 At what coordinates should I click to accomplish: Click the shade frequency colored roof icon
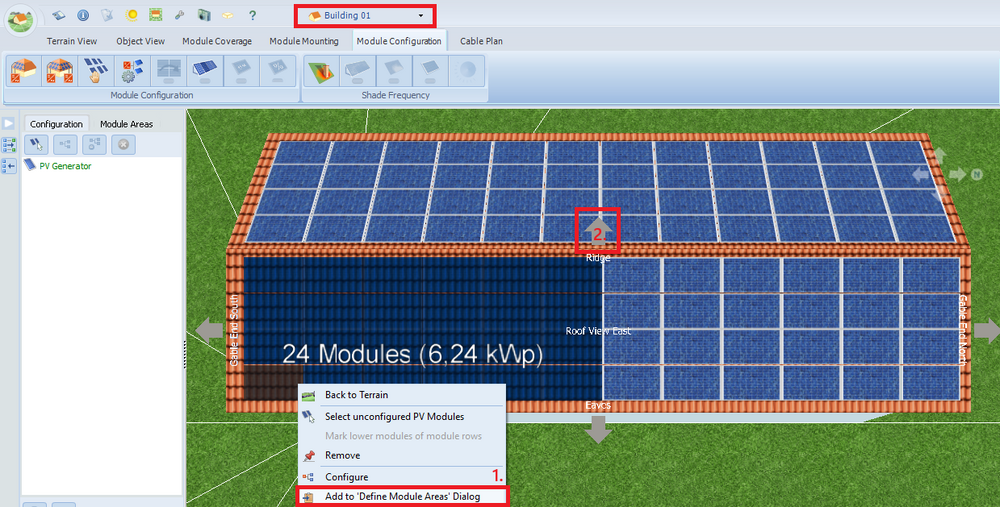(322, 71)
